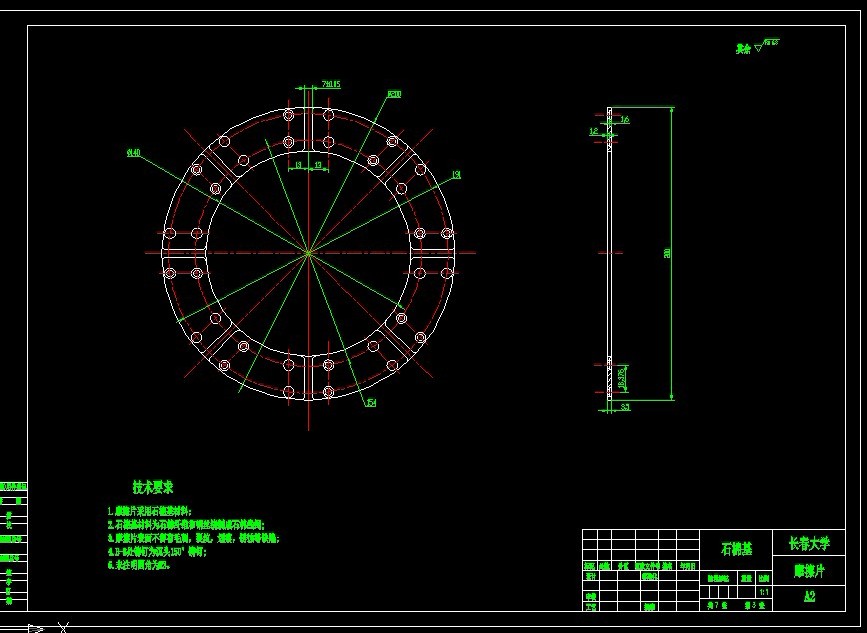Select "石棉基" material cell in title block
Viewport: 867px width, 633px height.
point(736,549)
